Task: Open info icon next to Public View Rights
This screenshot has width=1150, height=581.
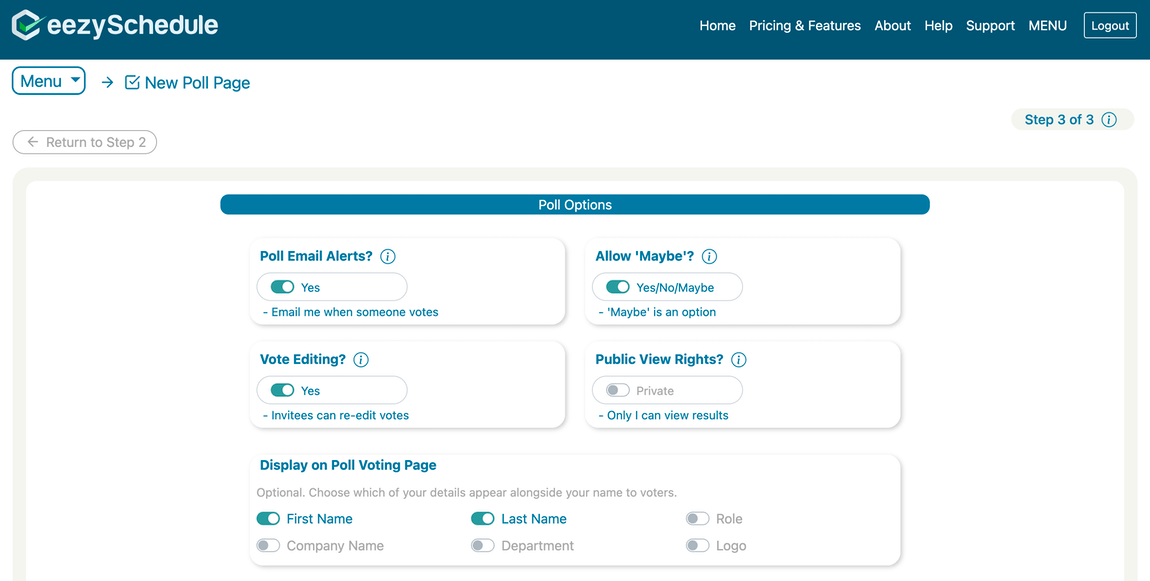Action: coord(739,359)
